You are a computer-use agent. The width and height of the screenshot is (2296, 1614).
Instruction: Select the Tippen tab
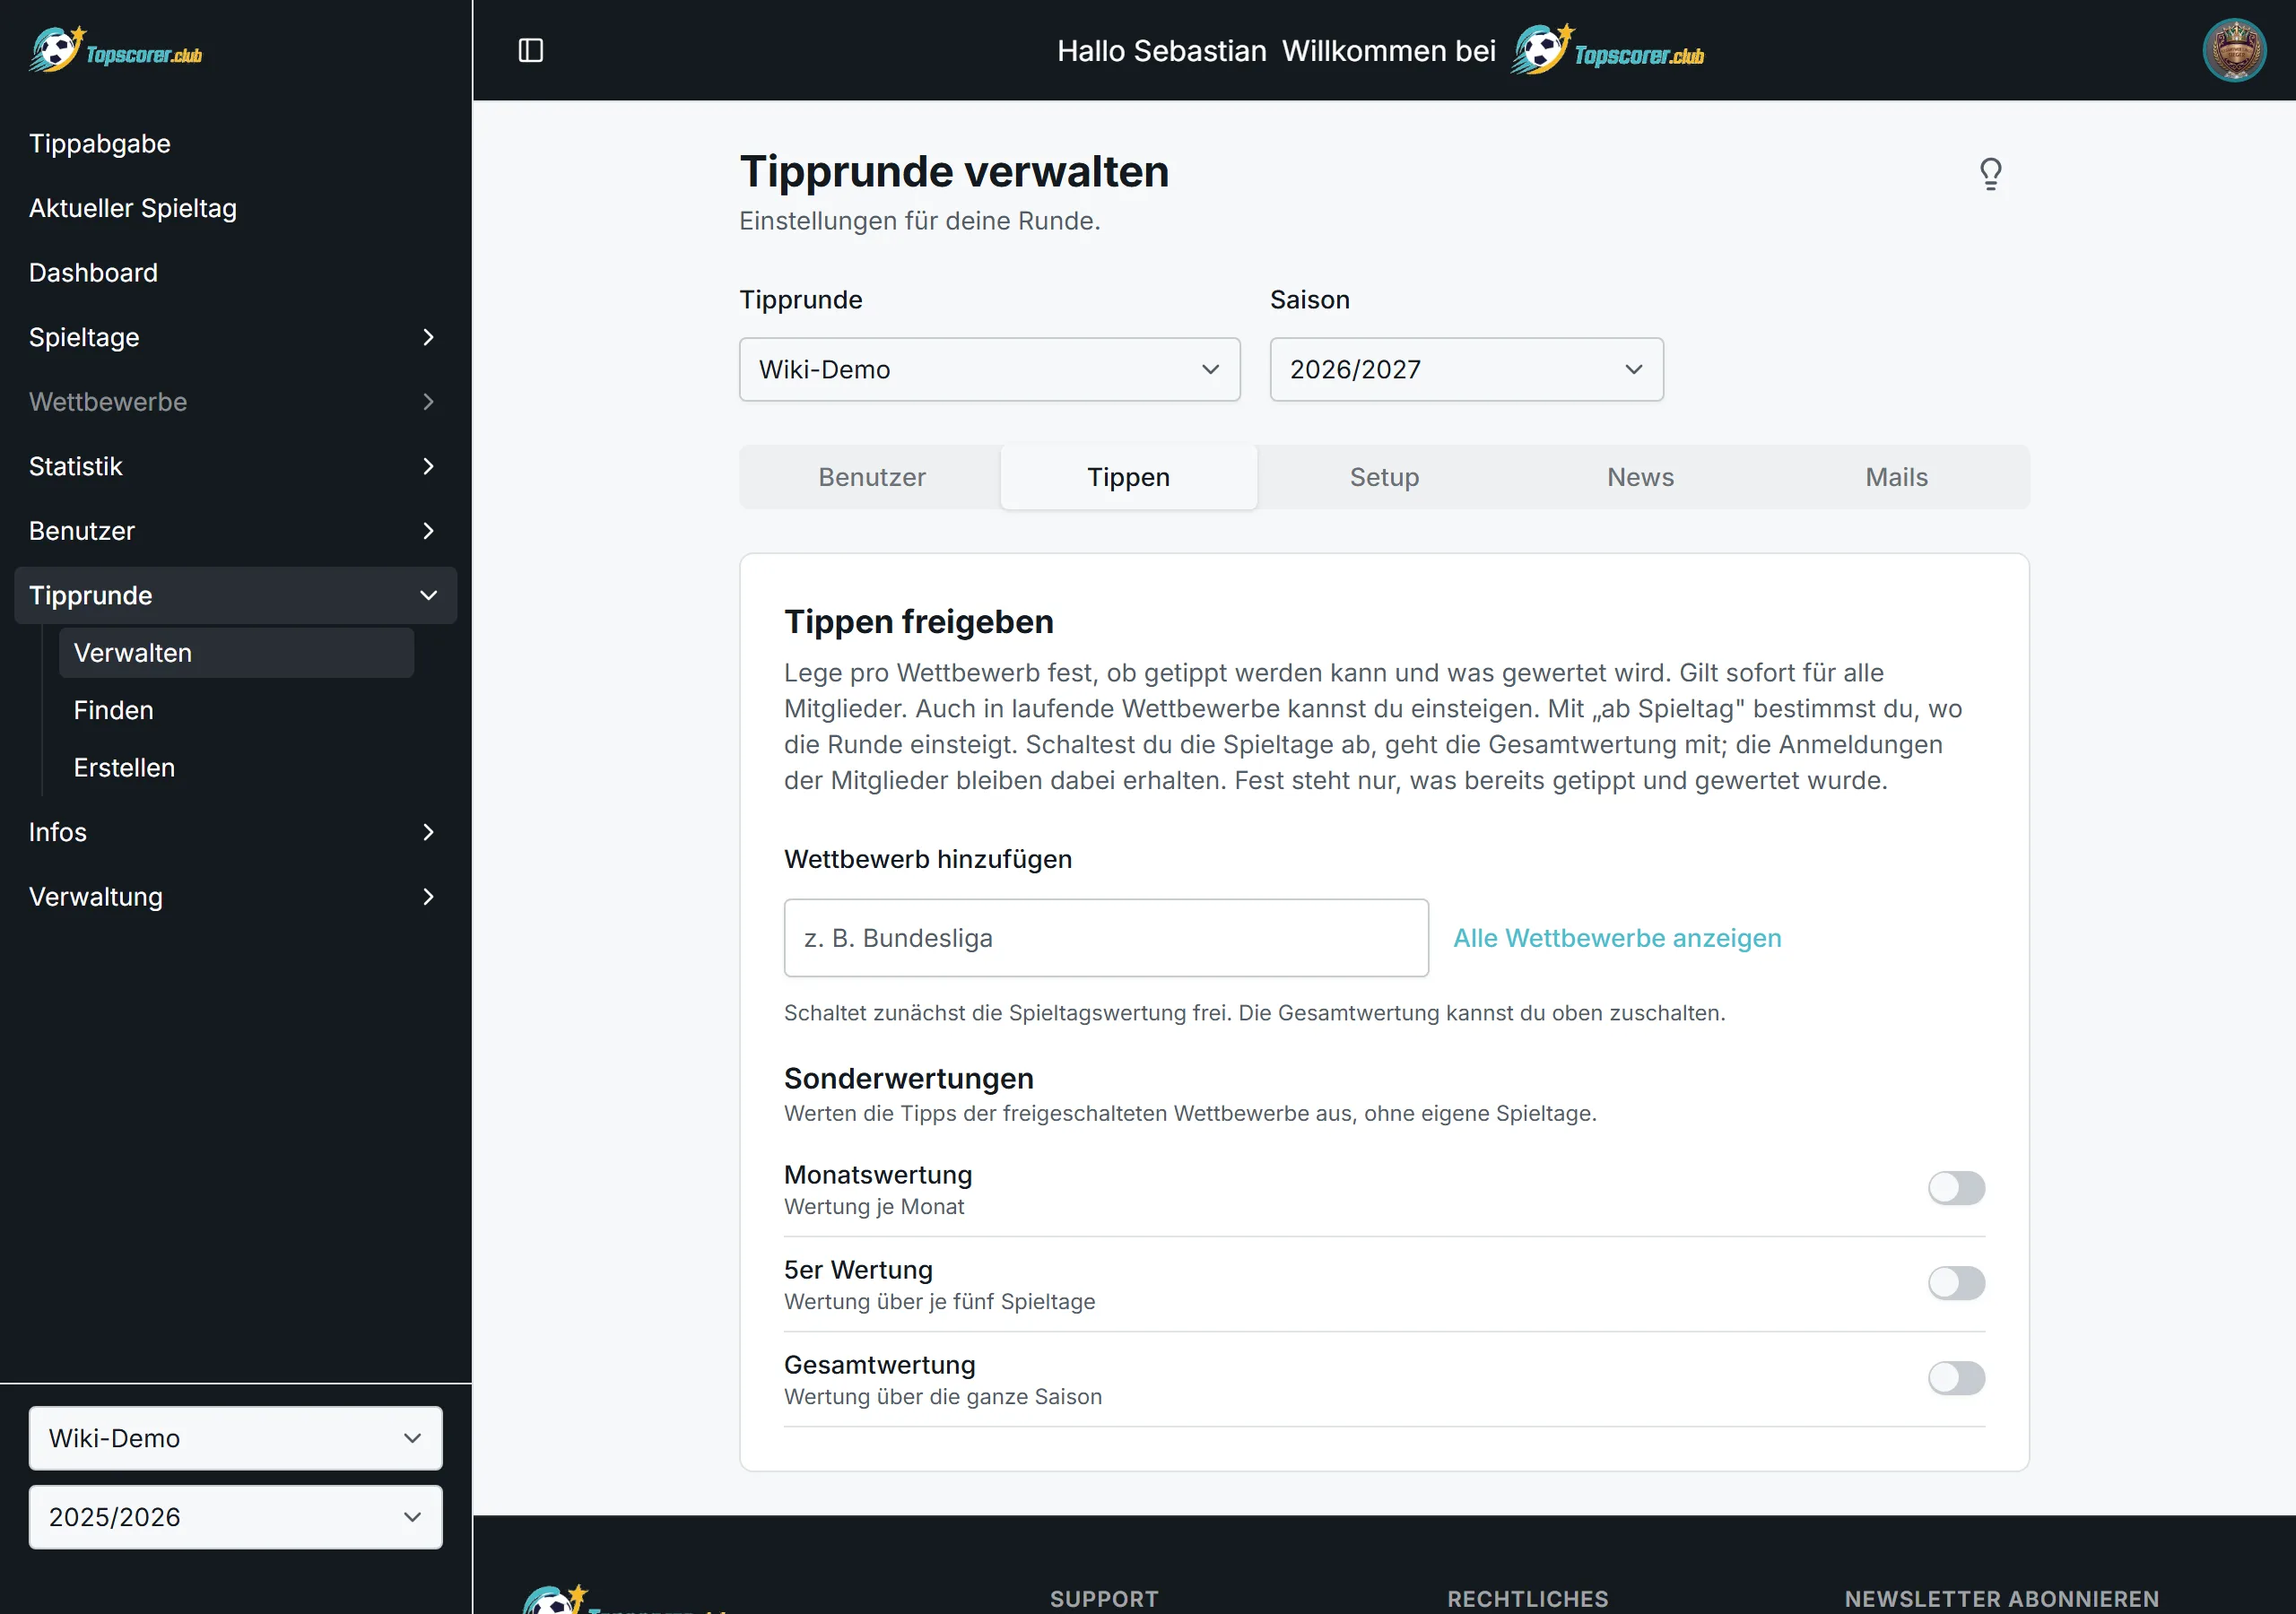tap(1128, 477)
